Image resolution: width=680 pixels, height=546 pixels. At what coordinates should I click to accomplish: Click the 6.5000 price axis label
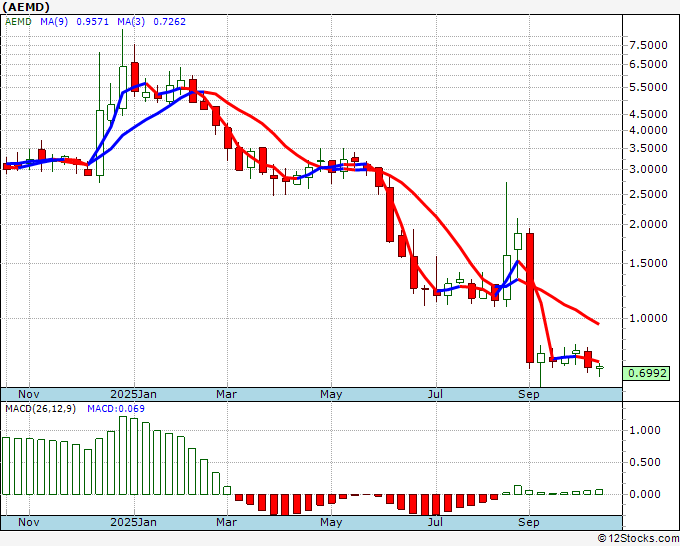(x=648, y=64)
